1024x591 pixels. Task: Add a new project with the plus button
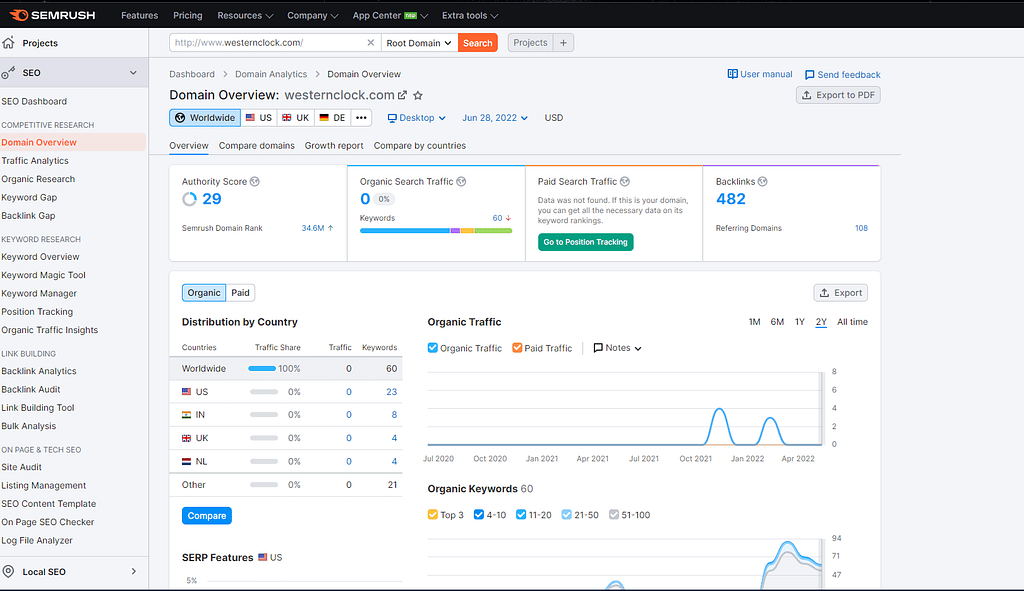coord(563,42)
